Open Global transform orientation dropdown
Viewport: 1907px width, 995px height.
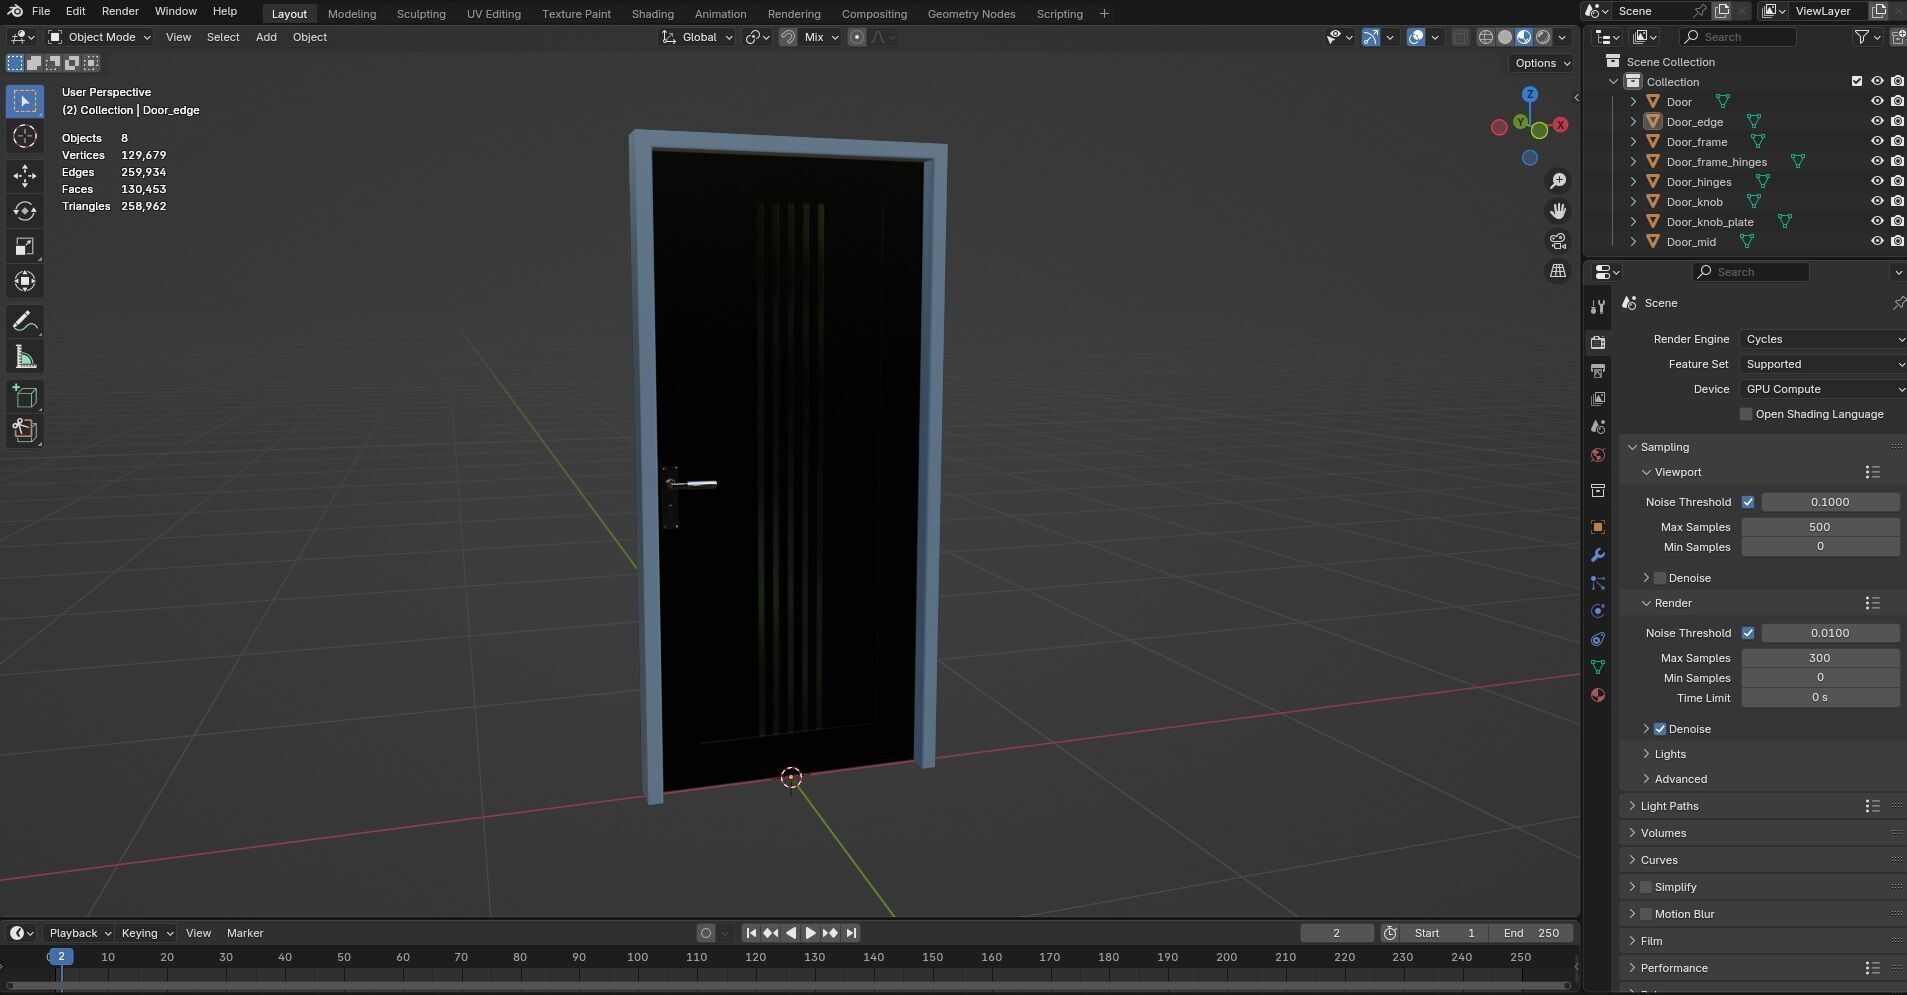tap(697, 37)
